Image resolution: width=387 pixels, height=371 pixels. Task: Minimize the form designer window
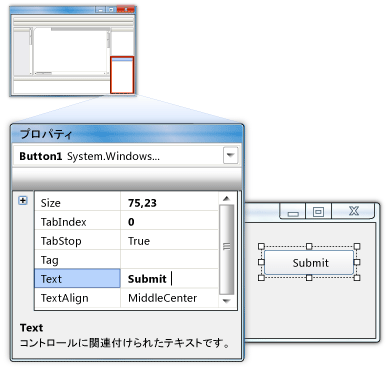293,211
